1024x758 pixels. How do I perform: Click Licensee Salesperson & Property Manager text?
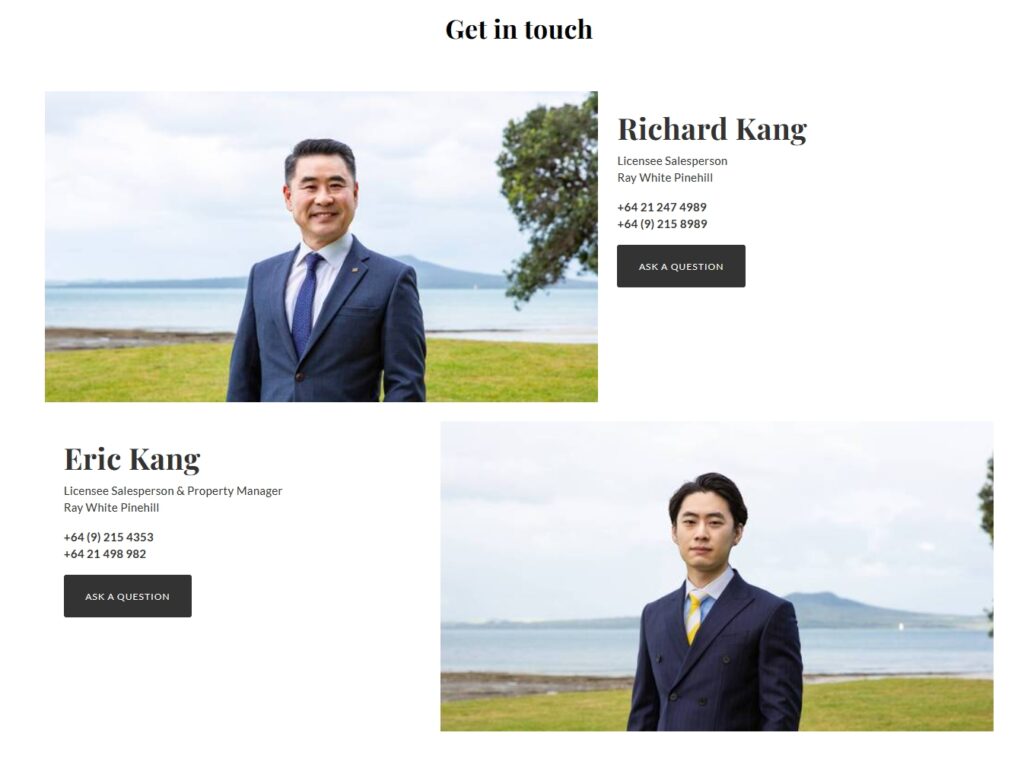click(173, 490)
